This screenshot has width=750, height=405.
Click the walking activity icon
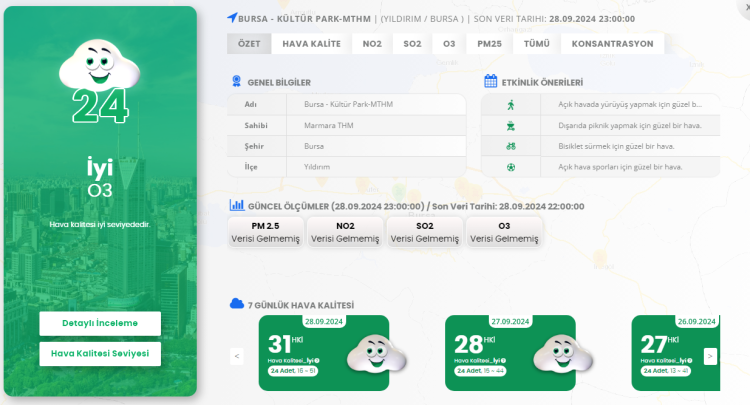click(x=511, y=104)
